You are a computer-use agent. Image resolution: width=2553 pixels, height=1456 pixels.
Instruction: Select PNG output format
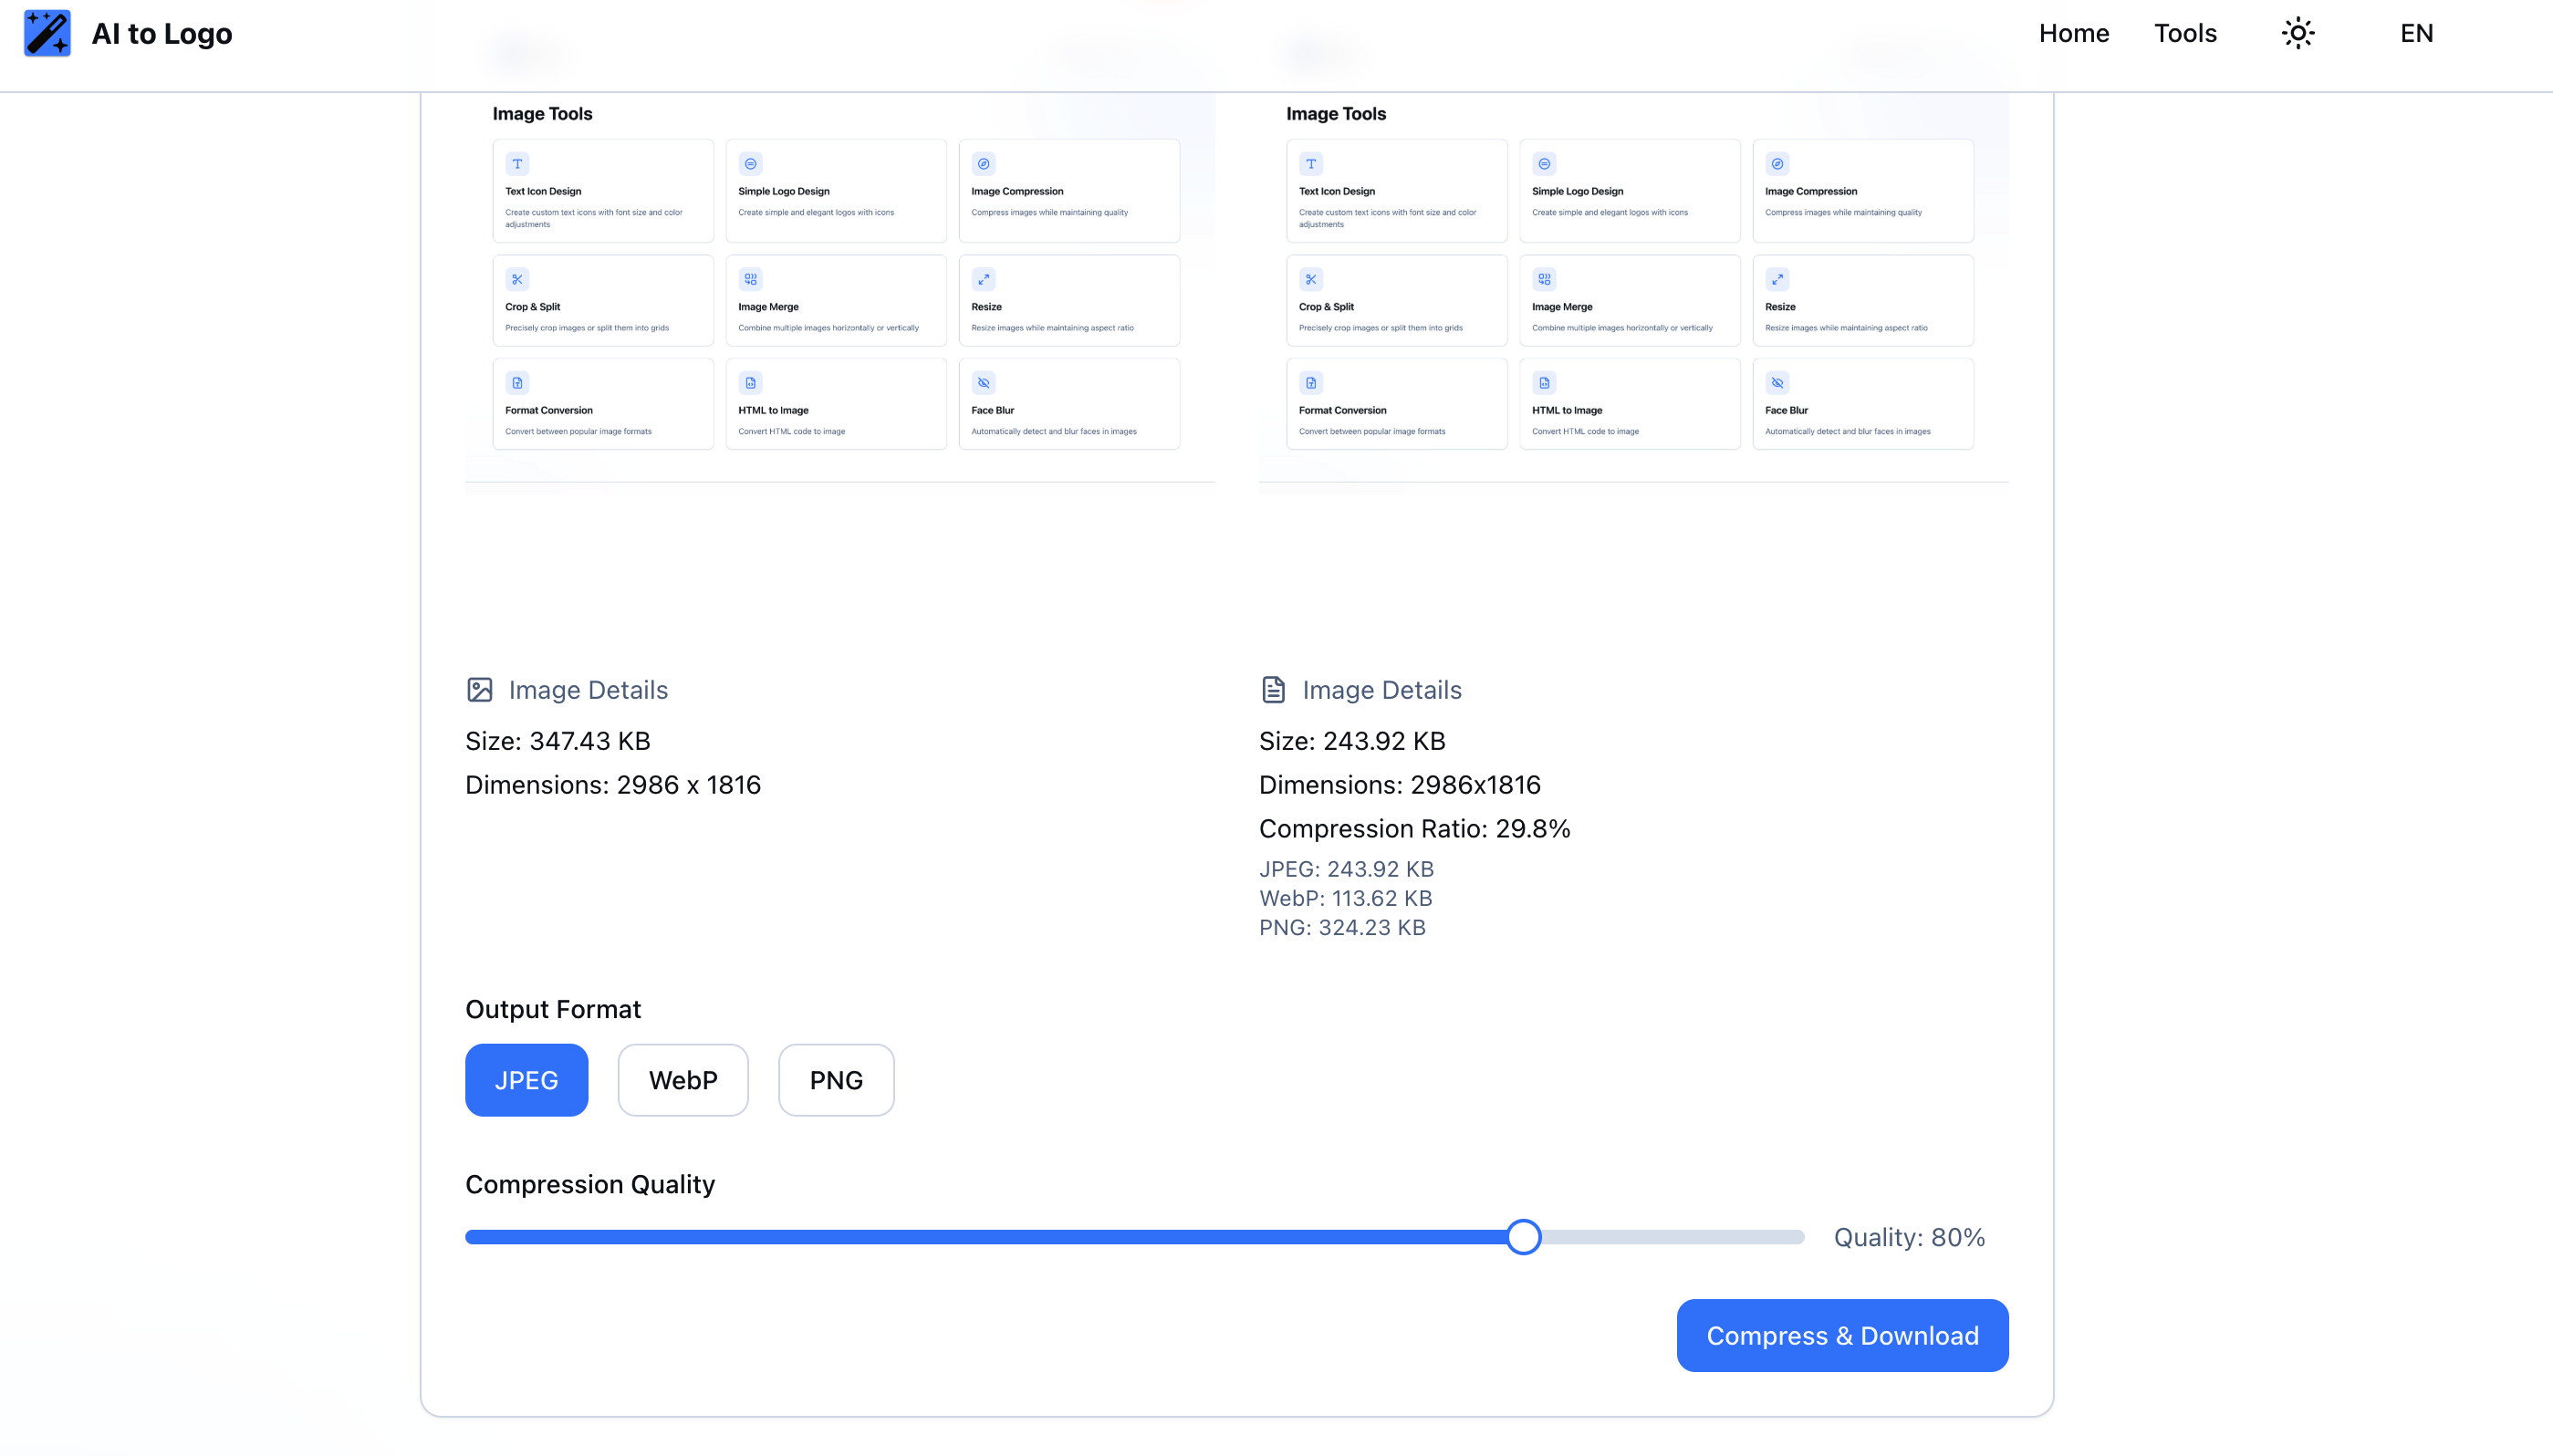pos(836,1080)
